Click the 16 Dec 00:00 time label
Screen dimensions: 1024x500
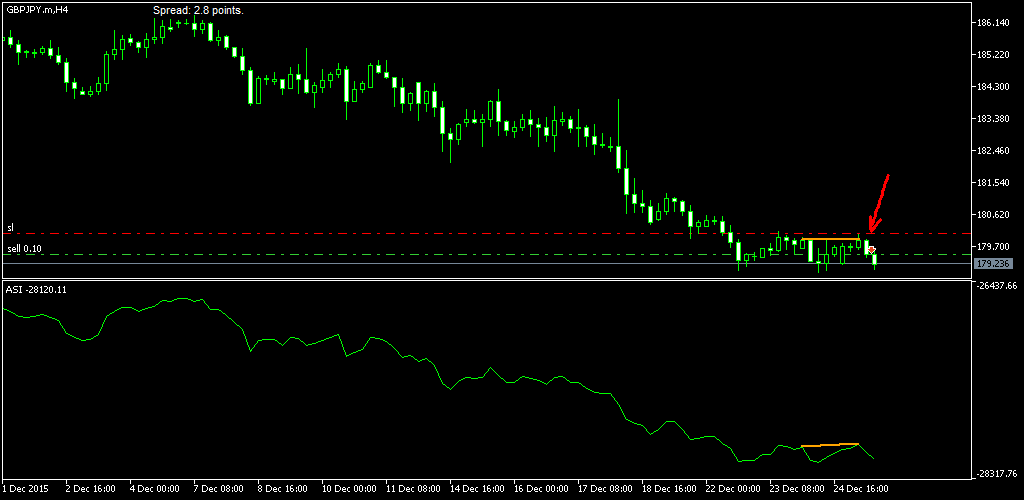click(541, 488)
